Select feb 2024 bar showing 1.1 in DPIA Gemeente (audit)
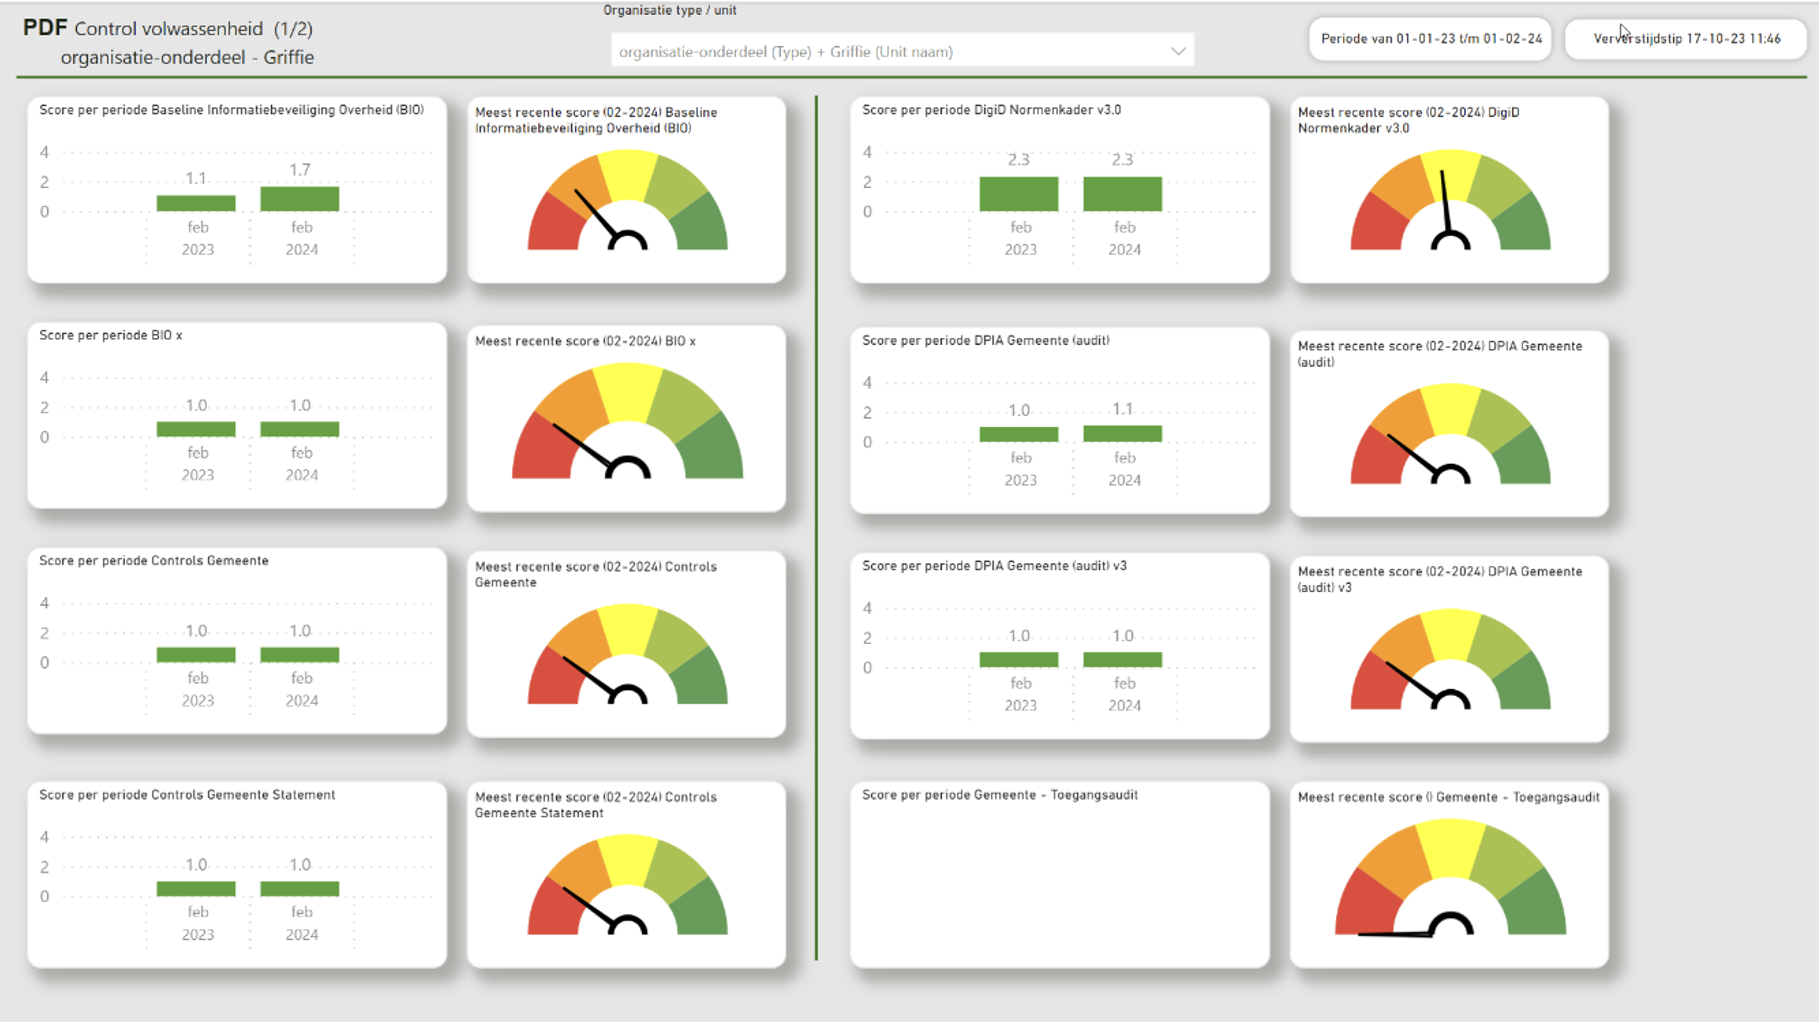The height and width of the screenshot is (1032, 1820). click(1123, 433)
